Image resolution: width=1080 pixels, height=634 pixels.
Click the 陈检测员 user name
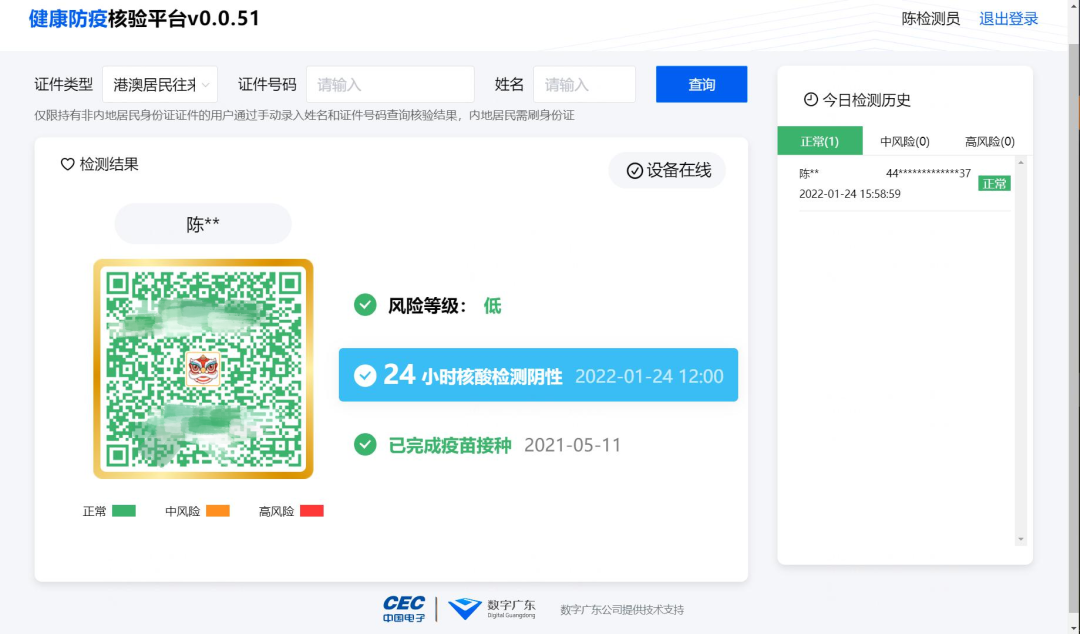(x=931, y=19)
